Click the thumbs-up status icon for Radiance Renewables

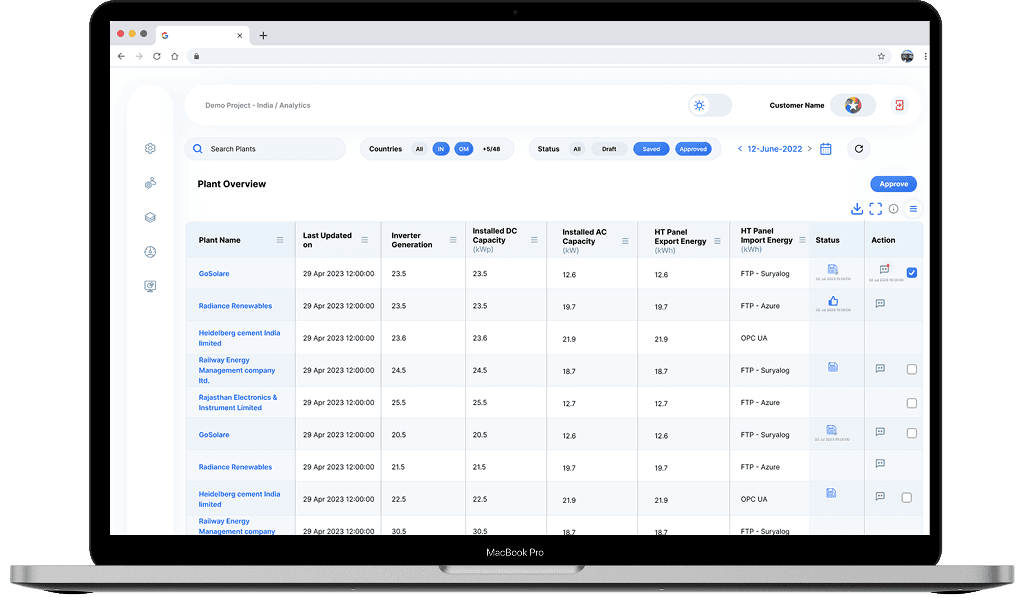833,301
